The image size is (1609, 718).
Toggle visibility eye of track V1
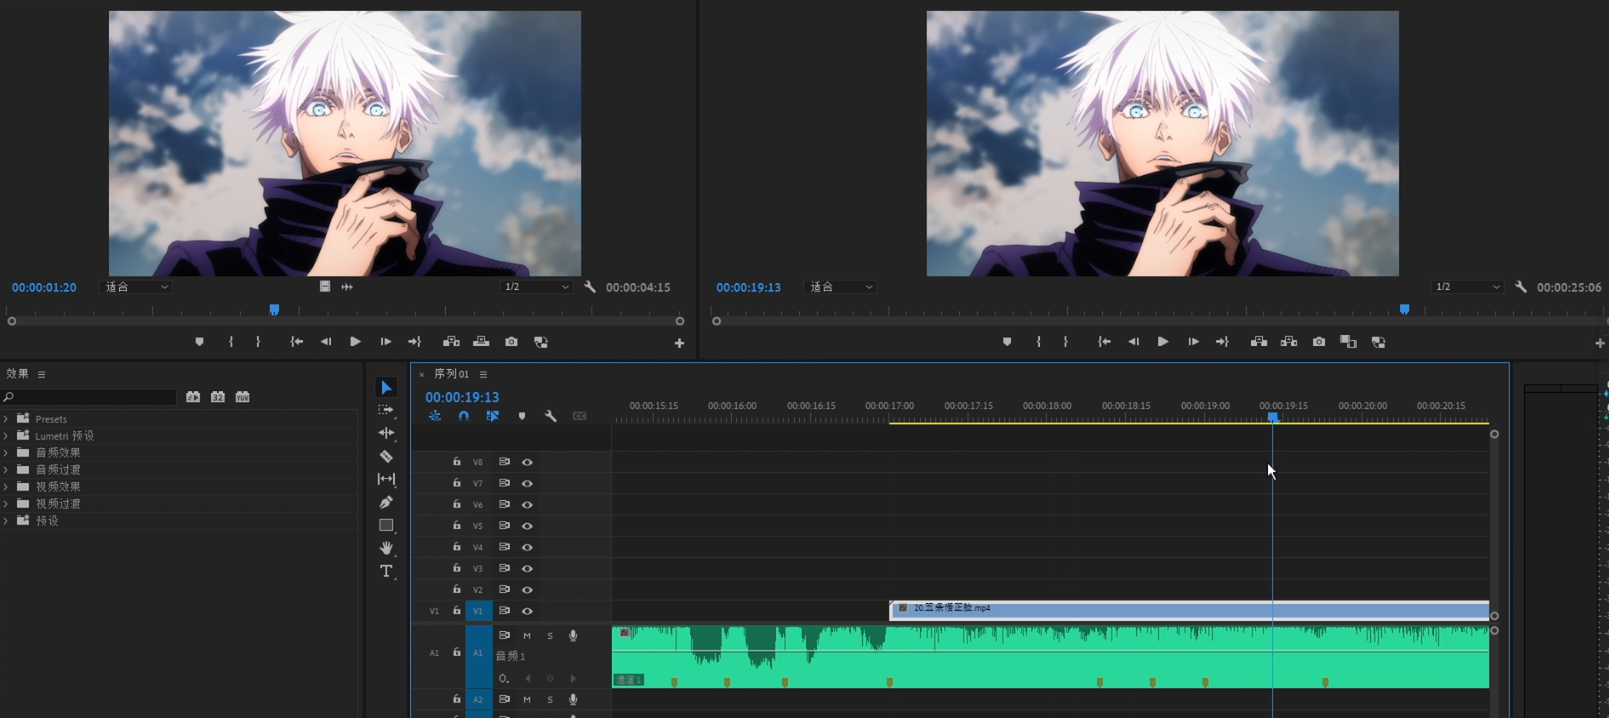point(527,611)
